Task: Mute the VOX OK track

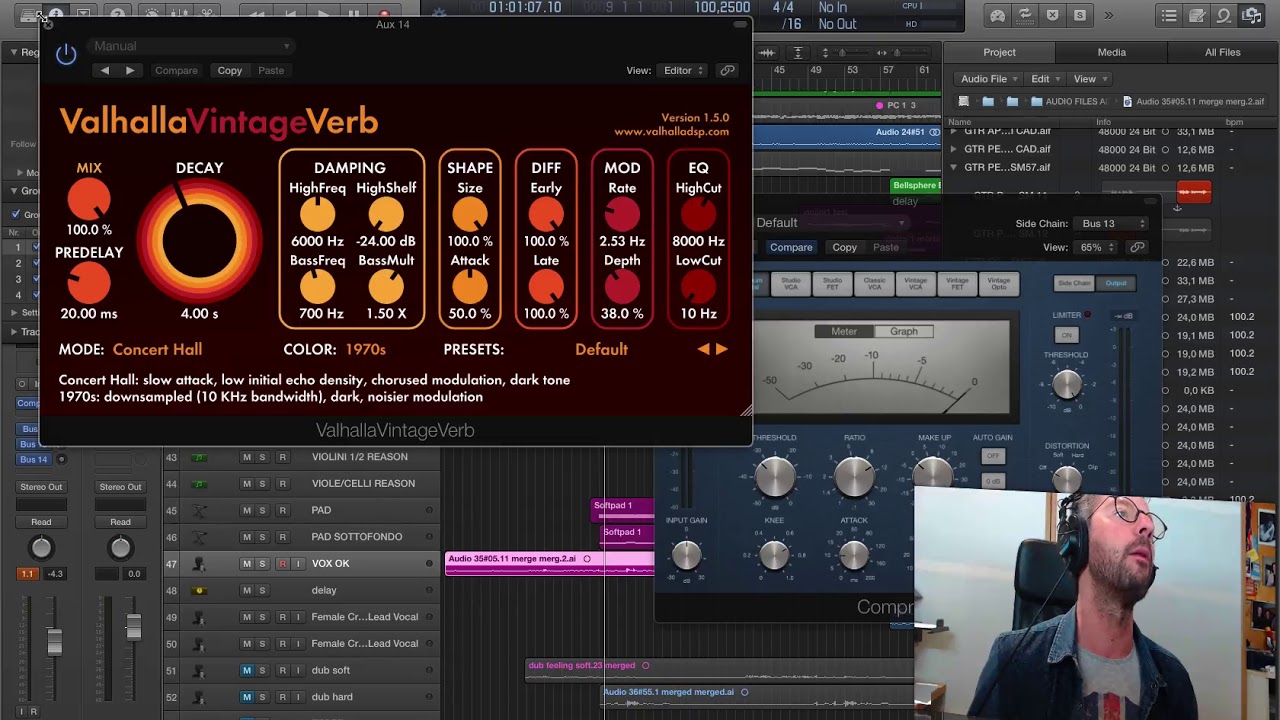Action: point(247,564)
